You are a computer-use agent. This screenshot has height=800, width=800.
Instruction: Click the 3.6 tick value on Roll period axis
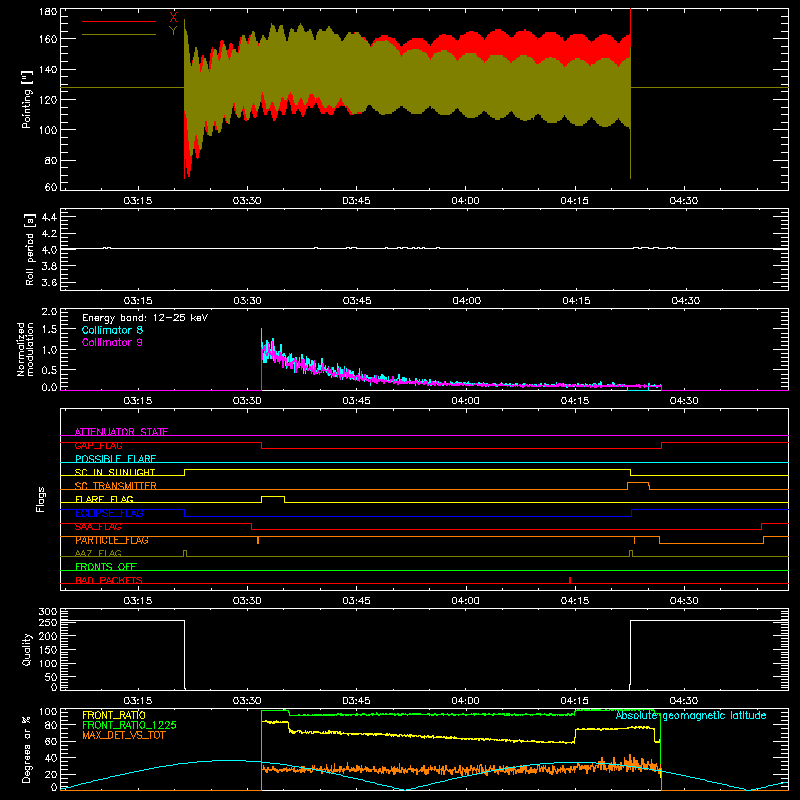tap(49, 282)
